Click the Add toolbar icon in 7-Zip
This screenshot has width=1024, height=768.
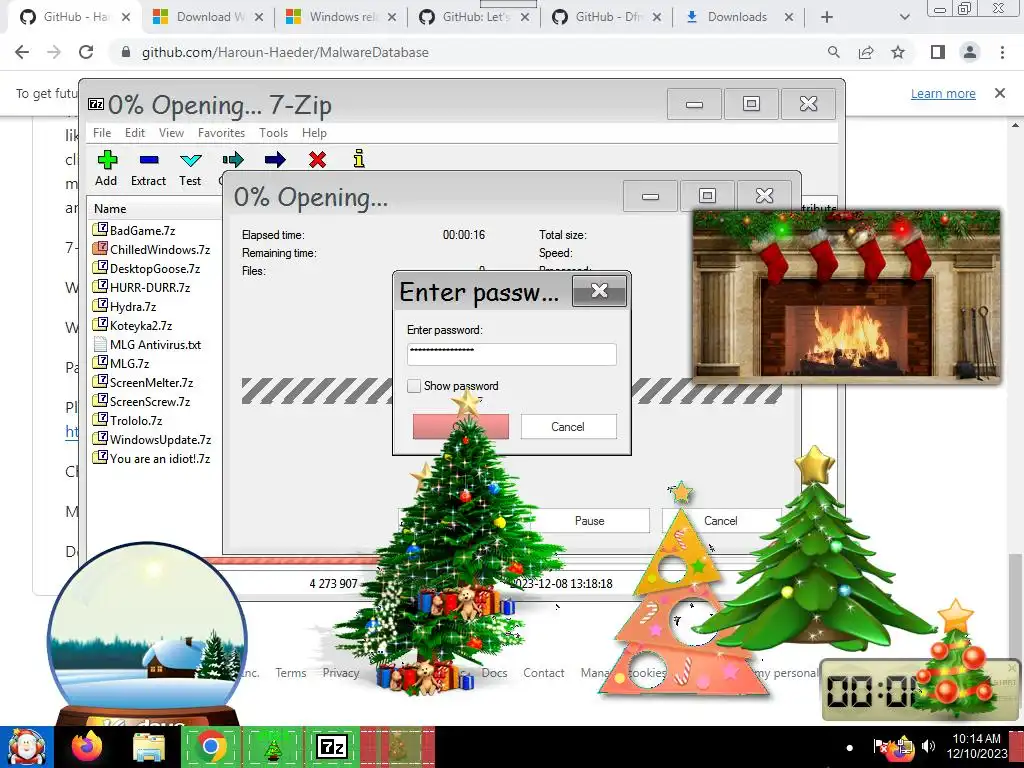point(107,160)
